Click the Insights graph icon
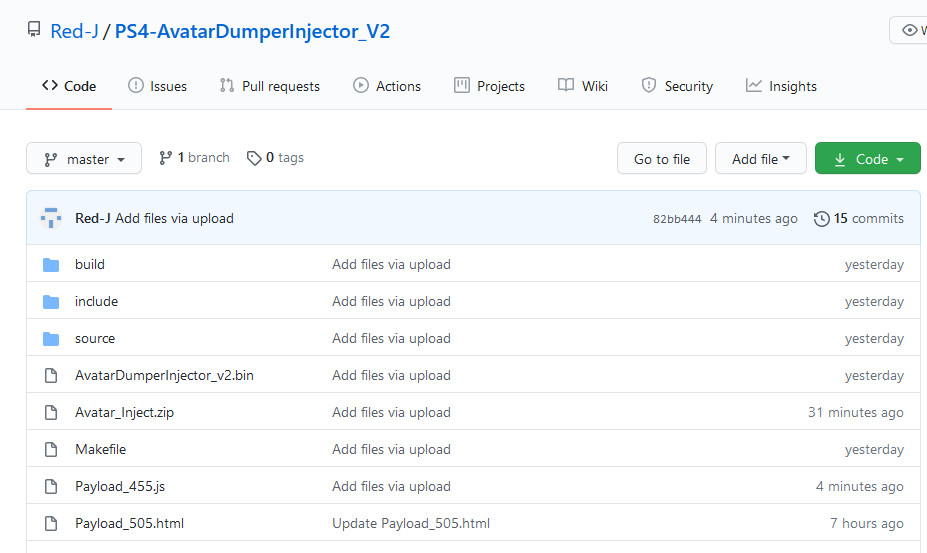The height and width of the screenshot is (553, 927). click(753, 85)
